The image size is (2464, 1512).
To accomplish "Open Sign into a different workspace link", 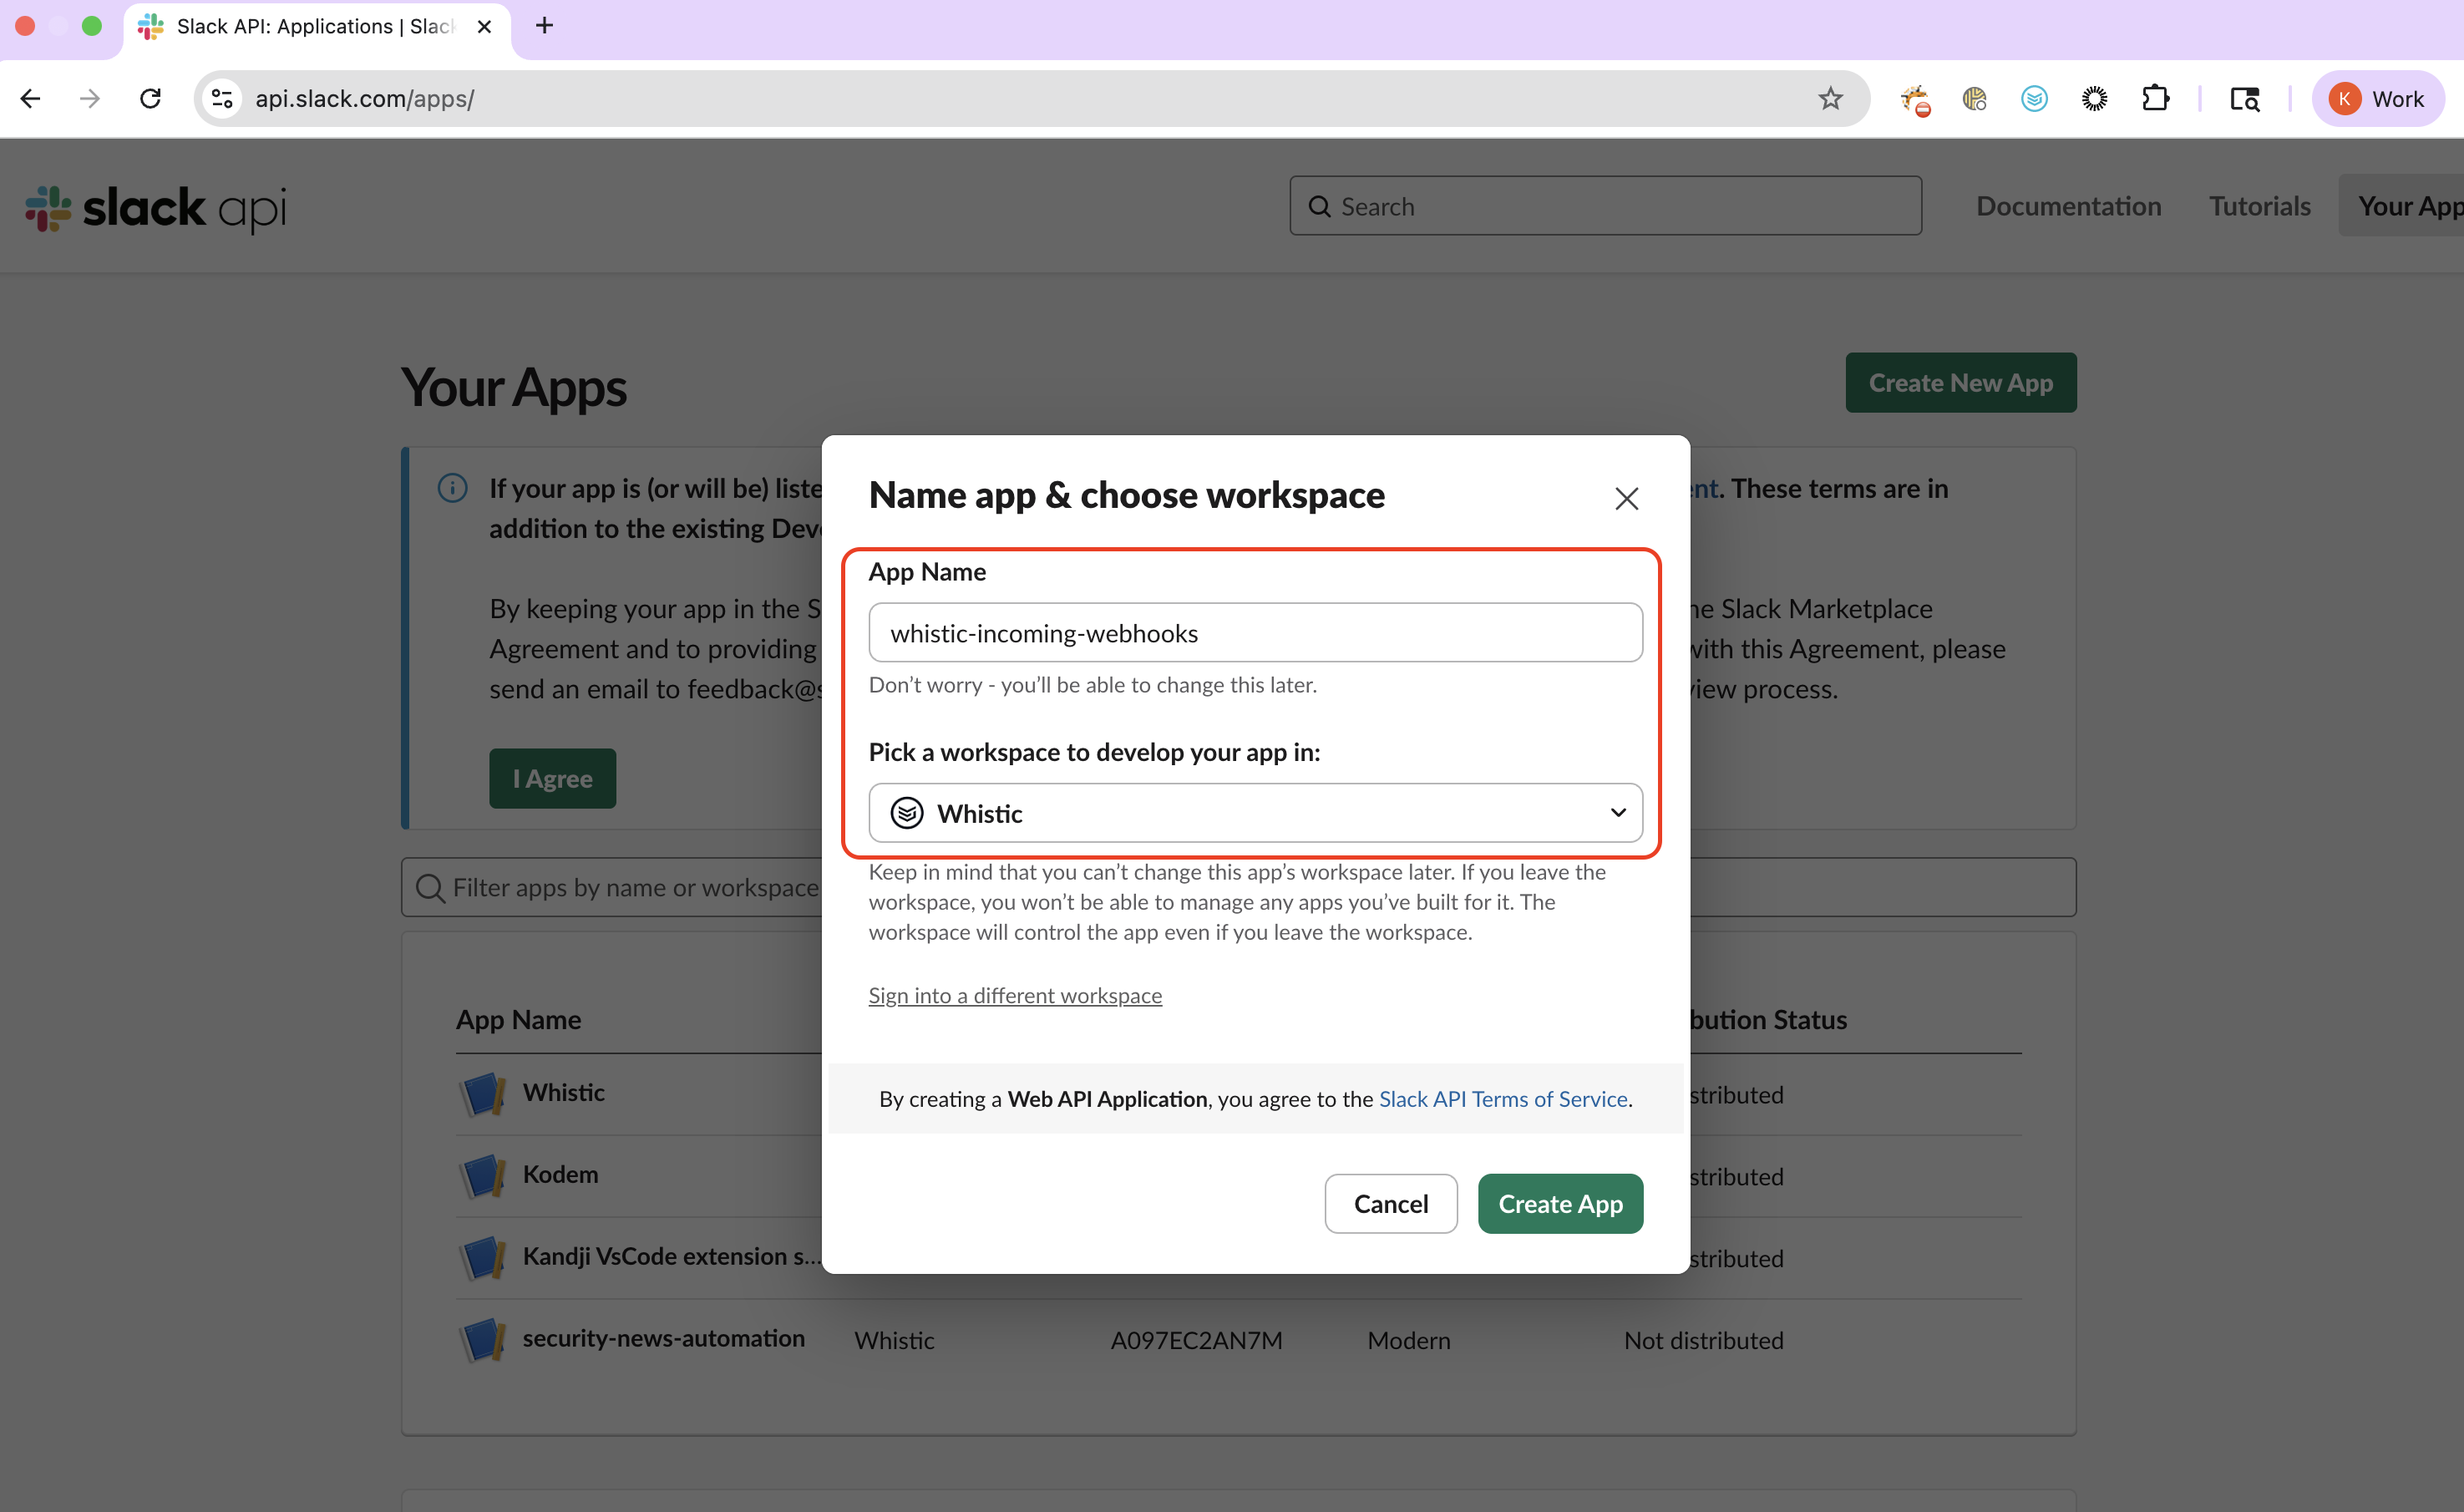I will 1014,995.
